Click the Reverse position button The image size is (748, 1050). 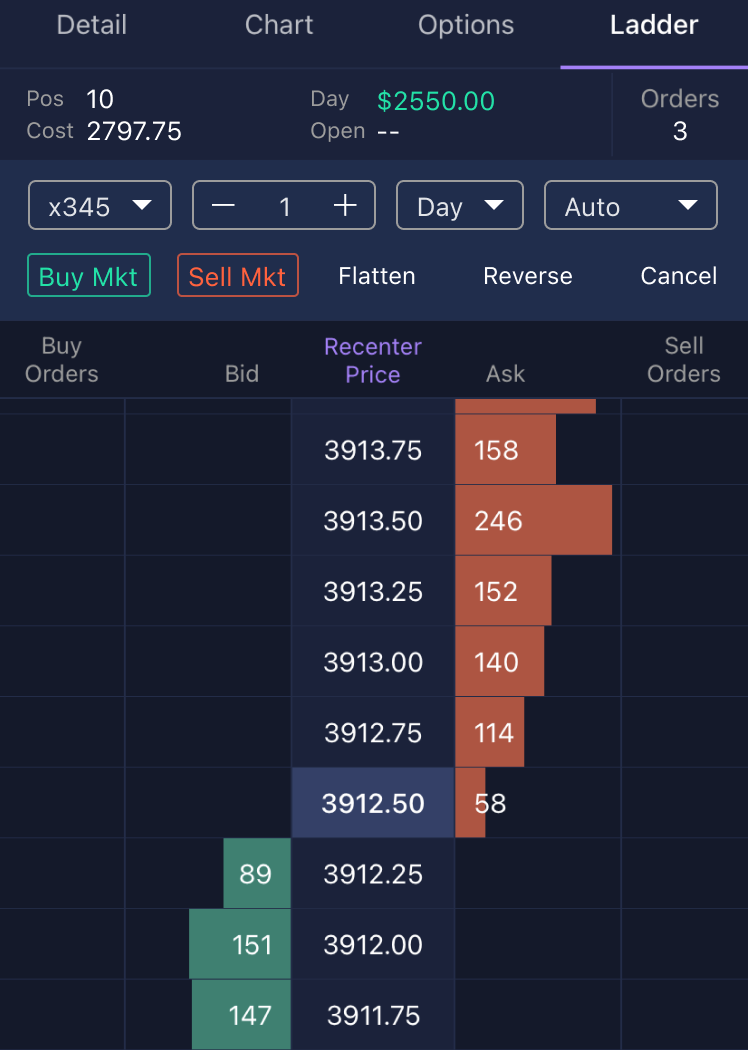tap(528, 276)
